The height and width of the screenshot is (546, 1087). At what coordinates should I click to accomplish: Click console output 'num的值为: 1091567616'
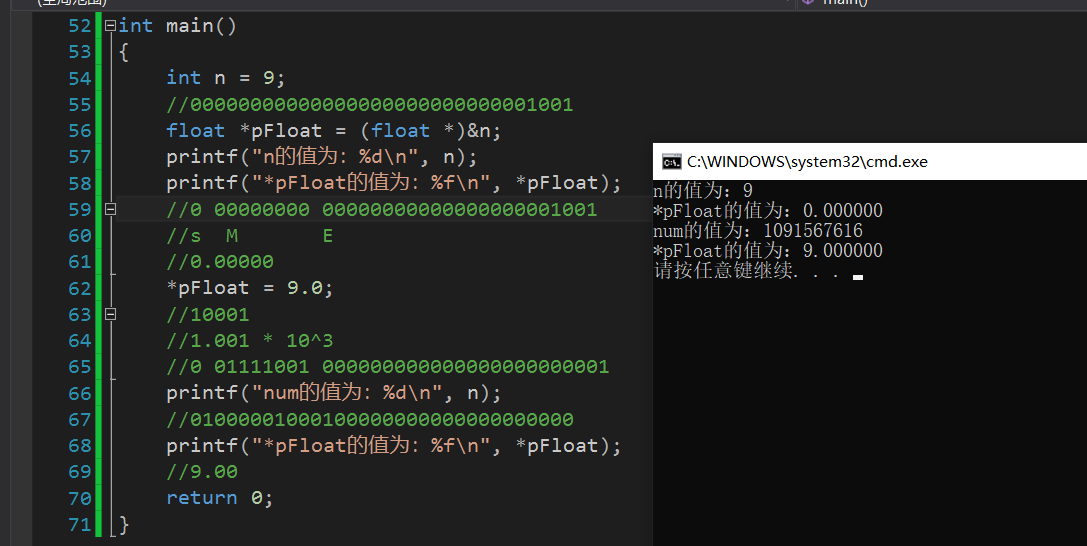[x=758, y=231]
